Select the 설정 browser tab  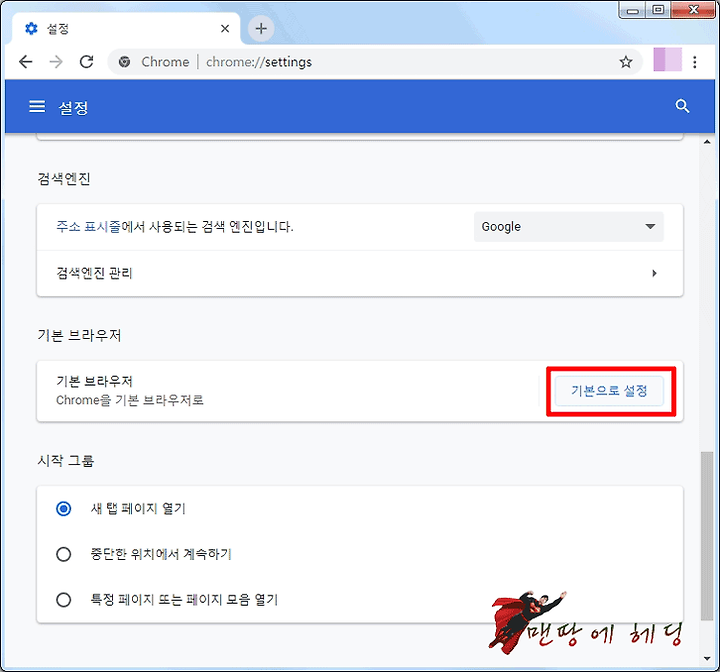(124, 28)
